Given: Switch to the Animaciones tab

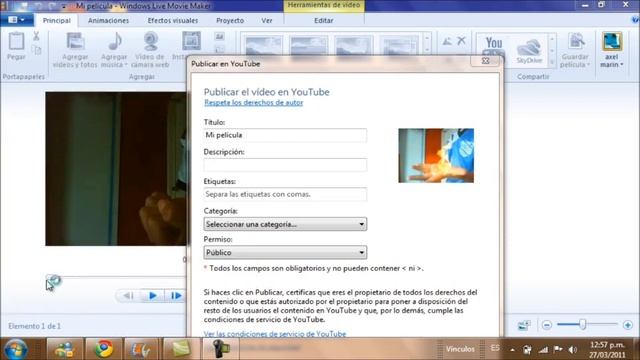Looking at the screenshot, I should (x=108, y=20).
